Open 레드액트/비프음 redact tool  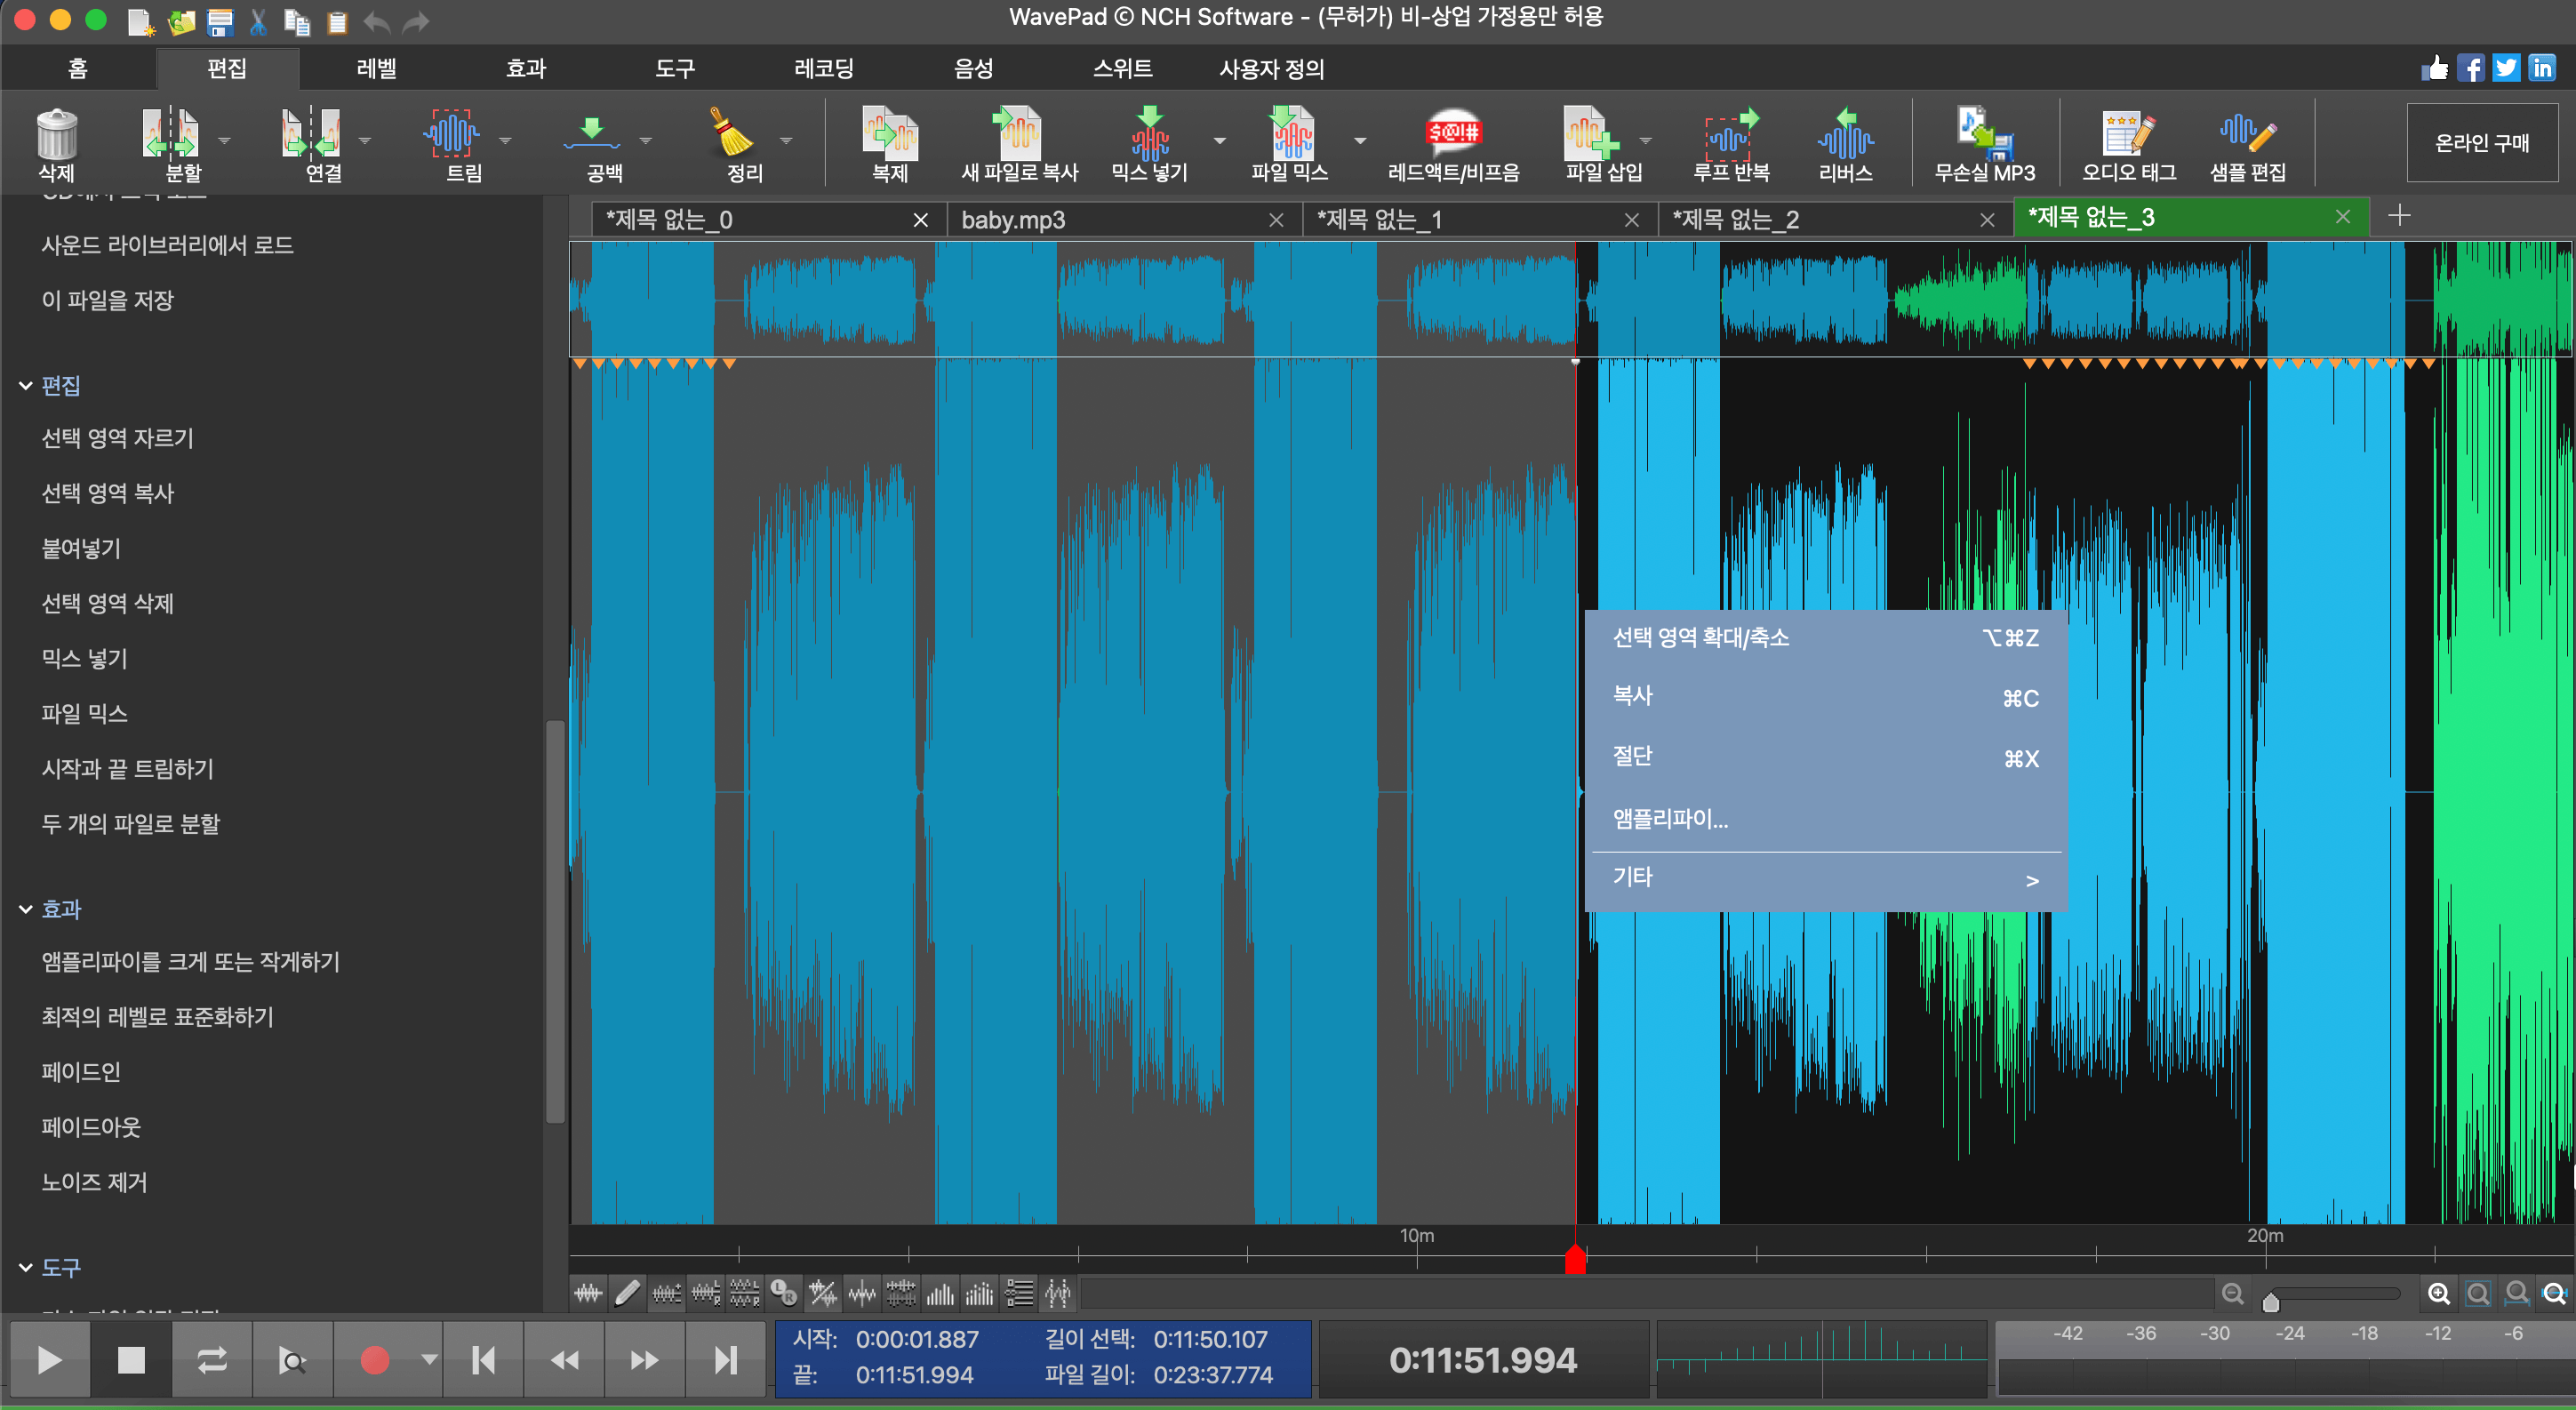(x=1453, y=135)
